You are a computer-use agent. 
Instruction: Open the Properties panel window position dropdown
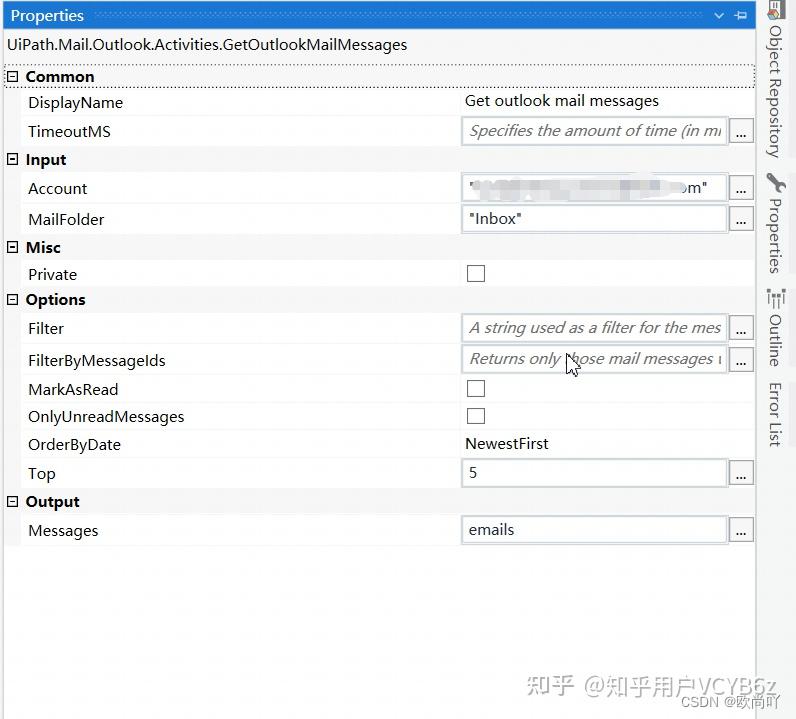[x=719, y=16]
